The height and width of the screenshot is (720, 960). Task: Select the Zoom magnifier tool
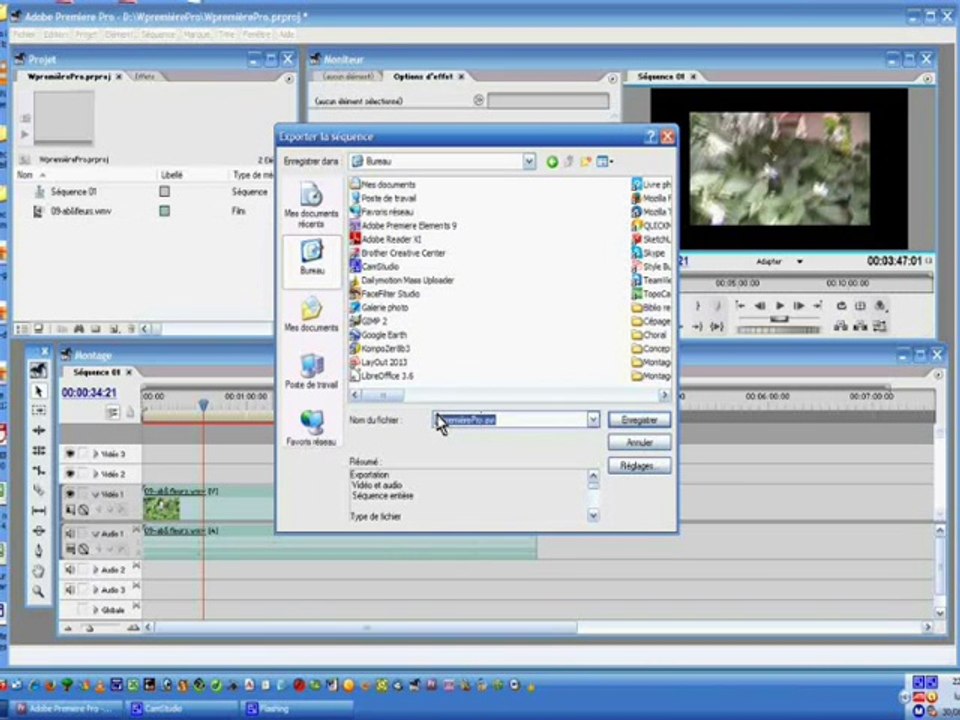tap(39, 591)
